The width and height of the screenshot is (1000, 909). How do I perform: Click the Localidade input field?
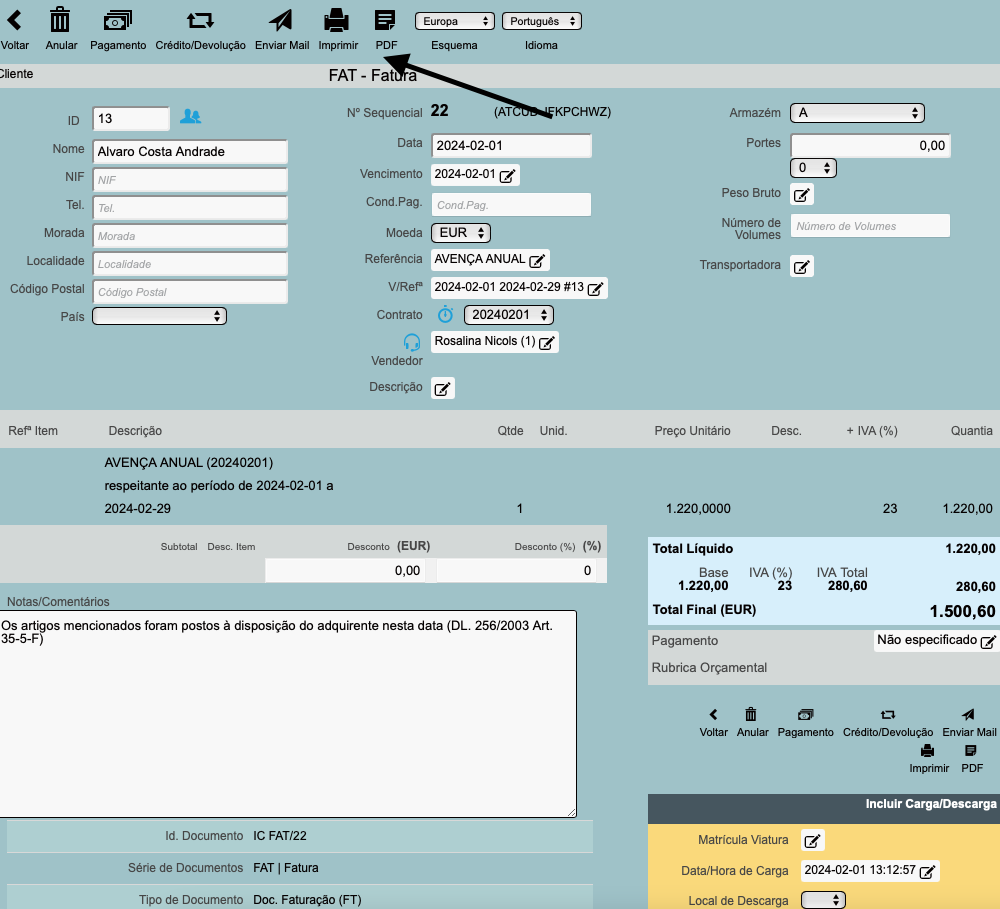pos(190,264)
